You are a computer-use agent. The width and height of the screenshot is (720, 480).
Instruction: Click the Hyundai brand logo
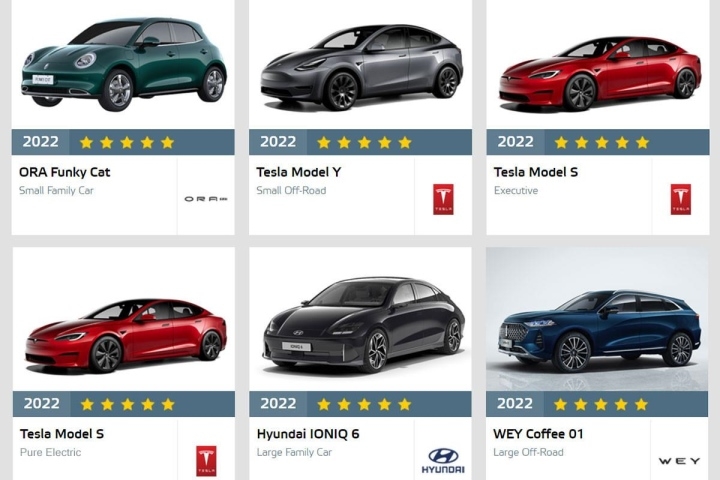click(x=443, y=461)
